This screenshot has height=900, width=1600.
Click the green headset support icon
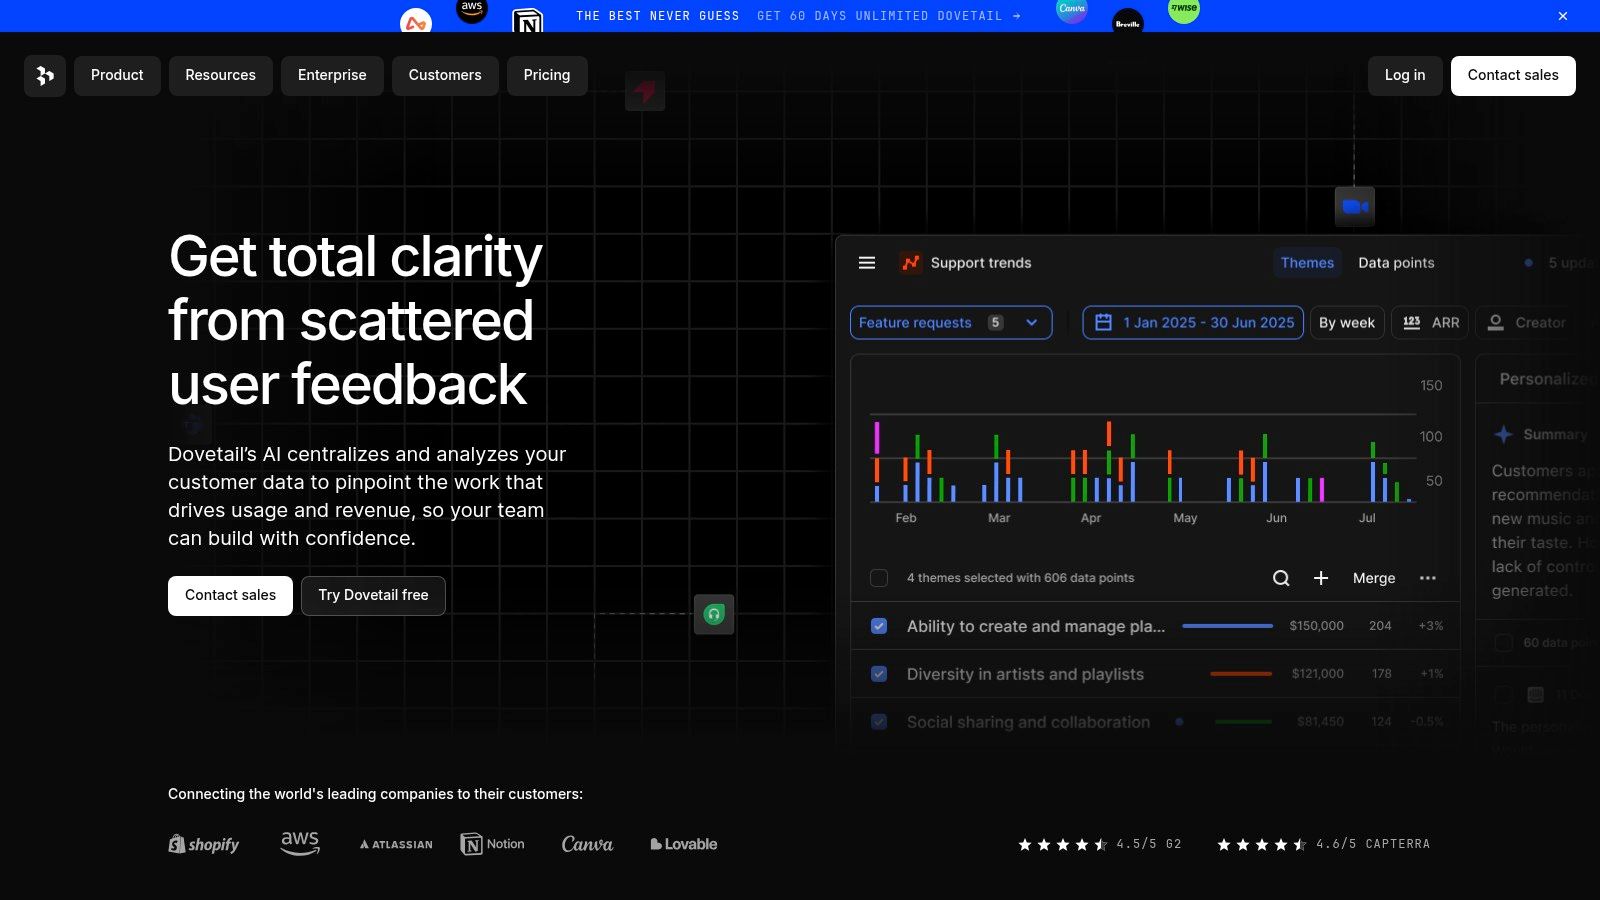click(714, 614)
